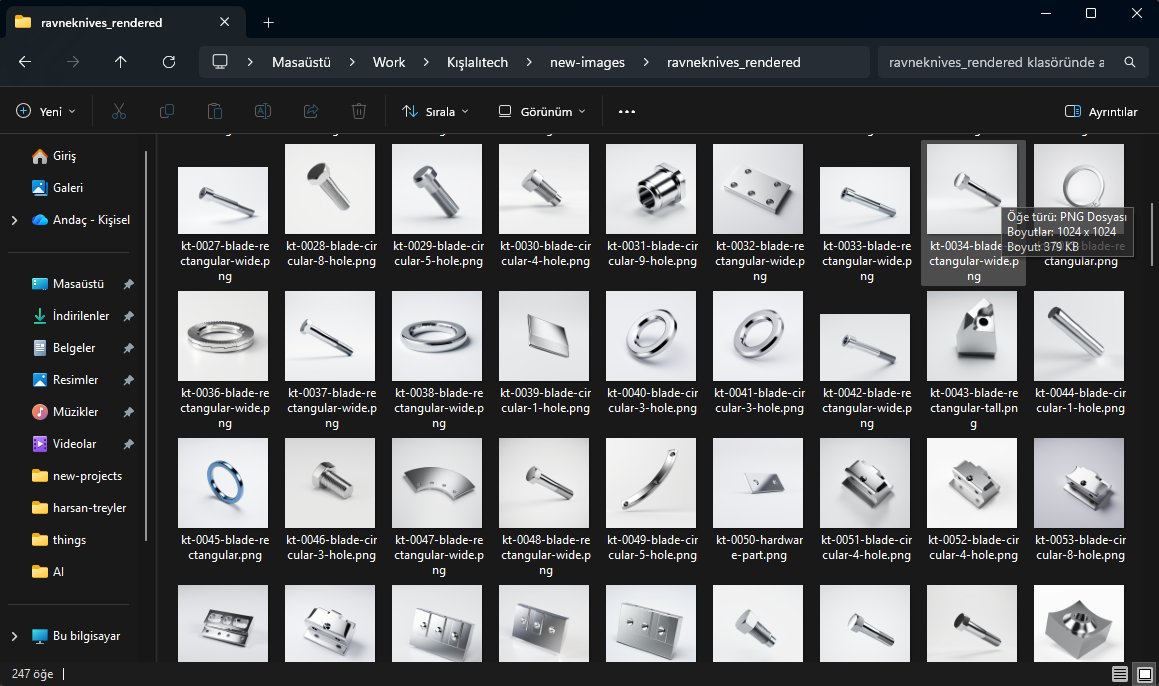Select thumbnail kt-0050-hardware-part.png

pos(758,483)
